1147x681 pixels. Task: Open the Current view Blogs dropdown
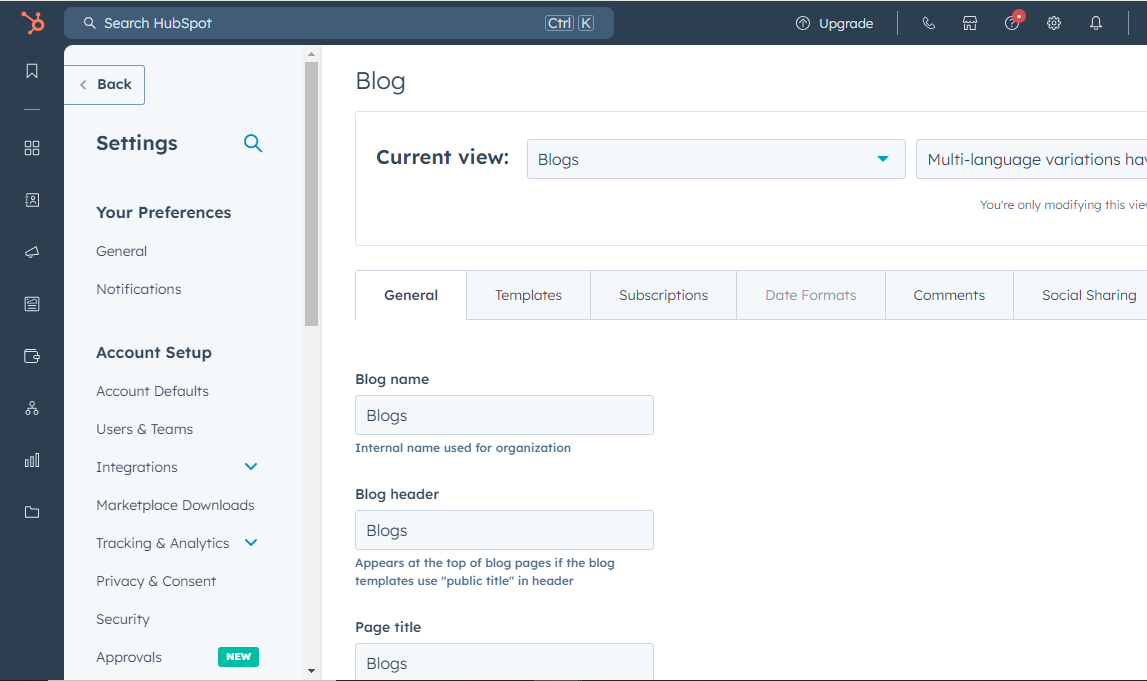click(x=716, y=159)
